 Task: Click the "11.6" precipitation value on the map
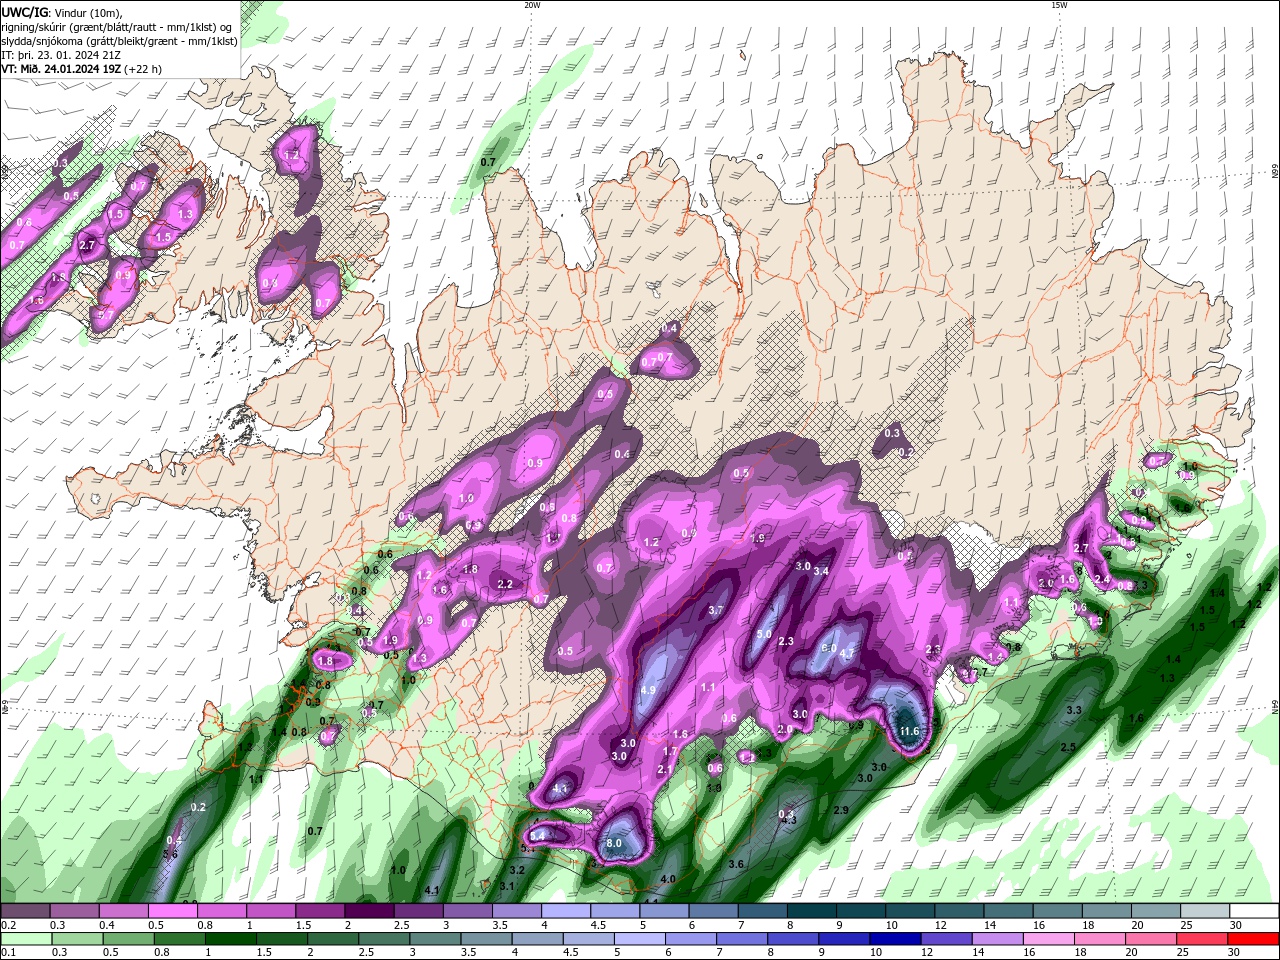click(x=909, y=731)
